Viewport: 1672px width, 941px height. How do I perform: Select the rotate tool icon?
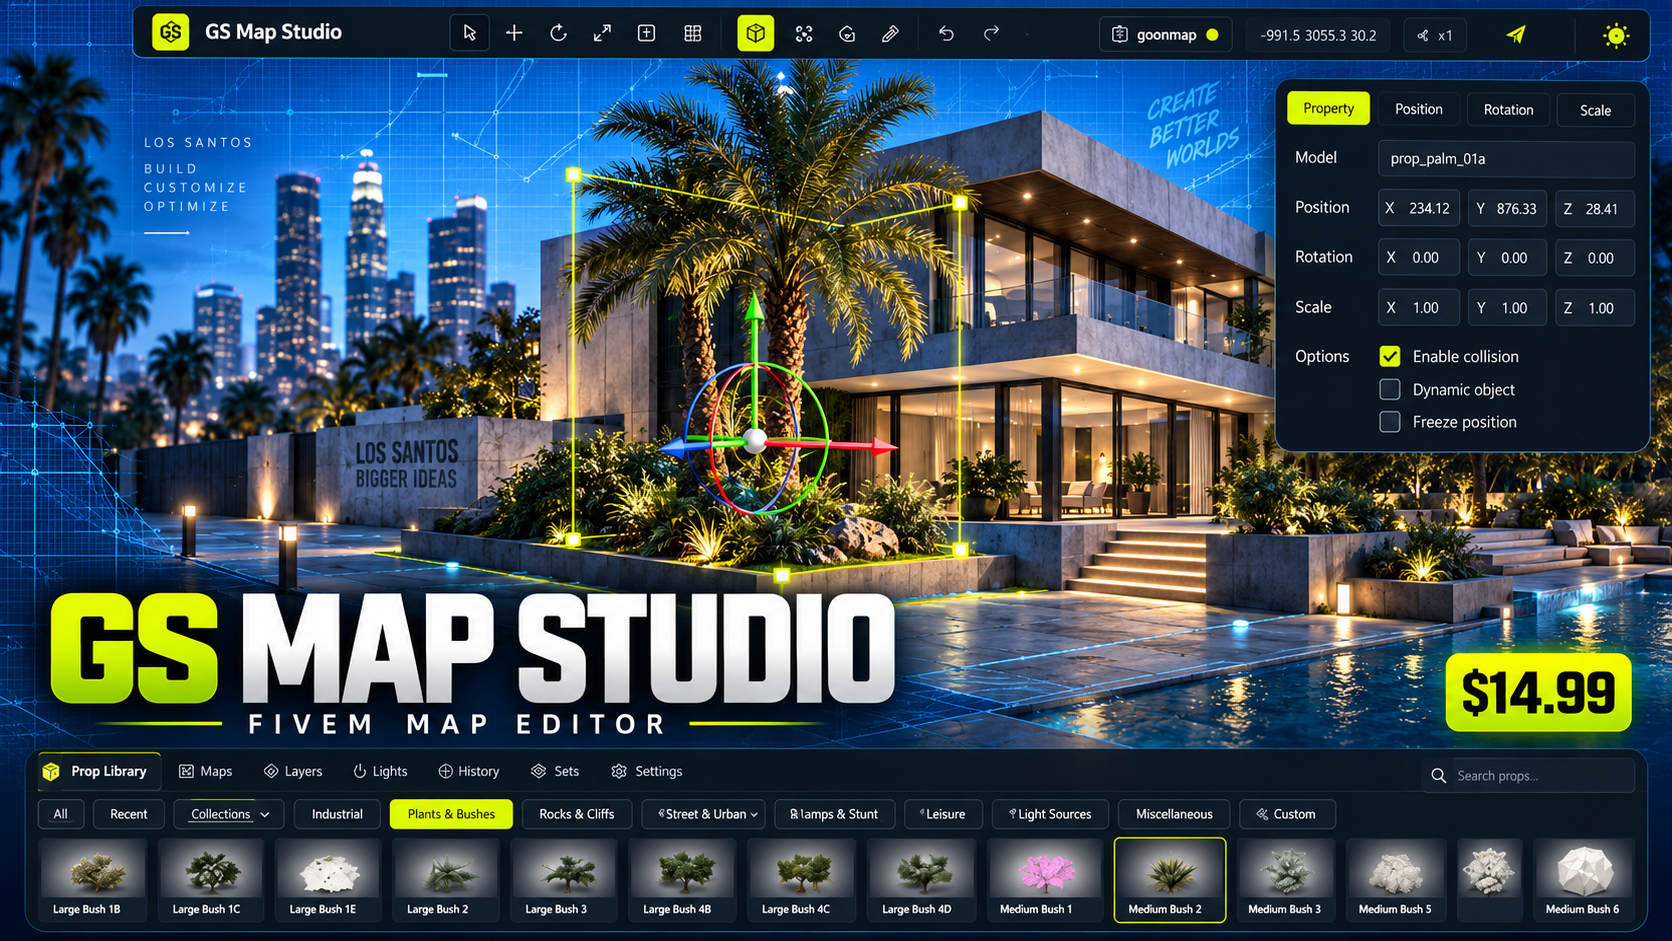pyautogui.click(x=558, y=34)
